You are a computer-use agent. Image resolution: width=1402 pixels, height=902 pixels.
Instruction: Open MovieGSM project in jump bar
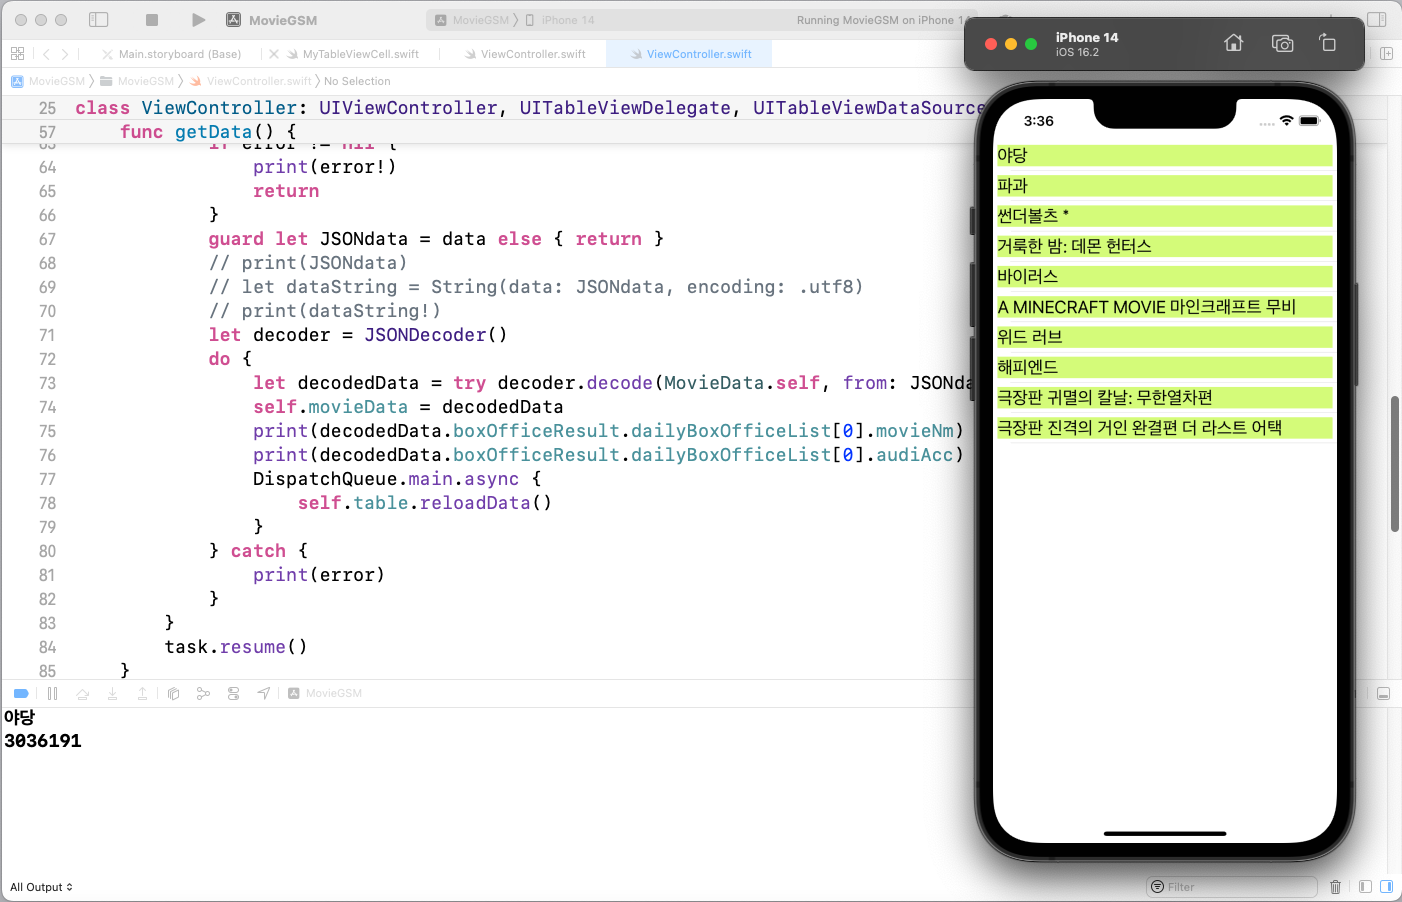pos(48,81)
